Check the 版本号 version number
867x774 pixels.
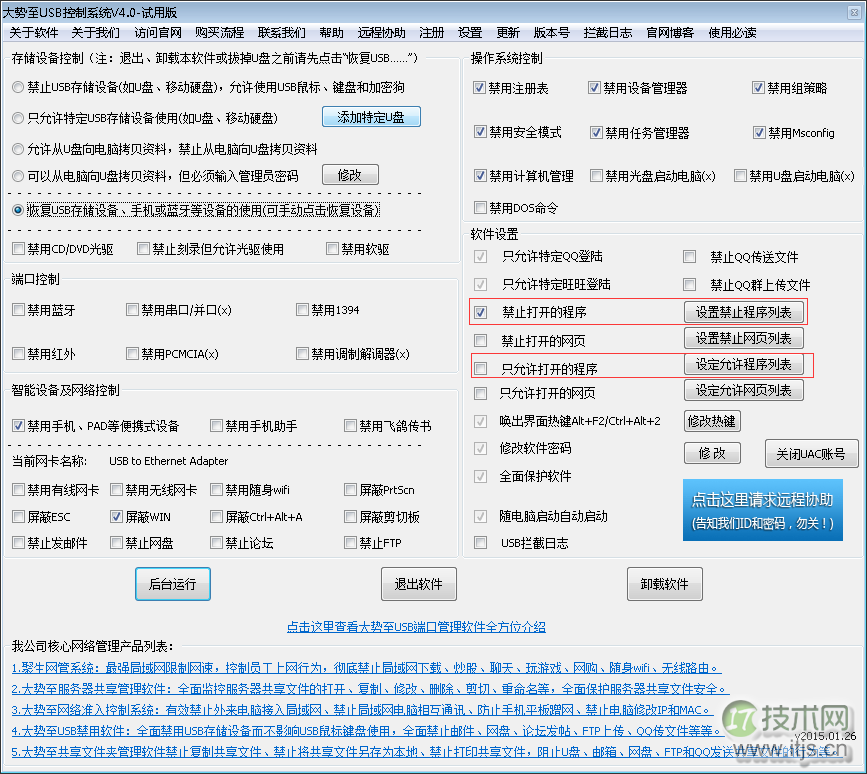tap(551, 32)
